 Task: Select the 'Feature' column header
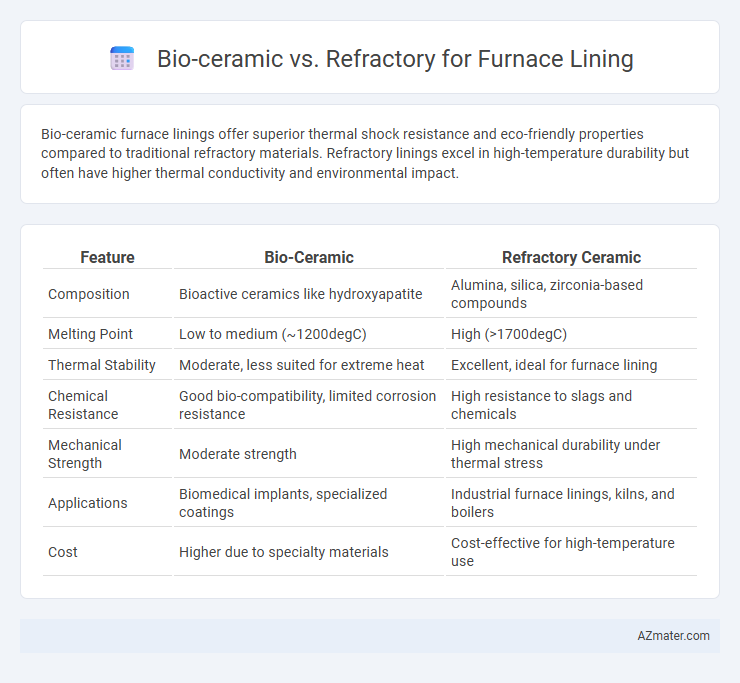pos(107,257)
